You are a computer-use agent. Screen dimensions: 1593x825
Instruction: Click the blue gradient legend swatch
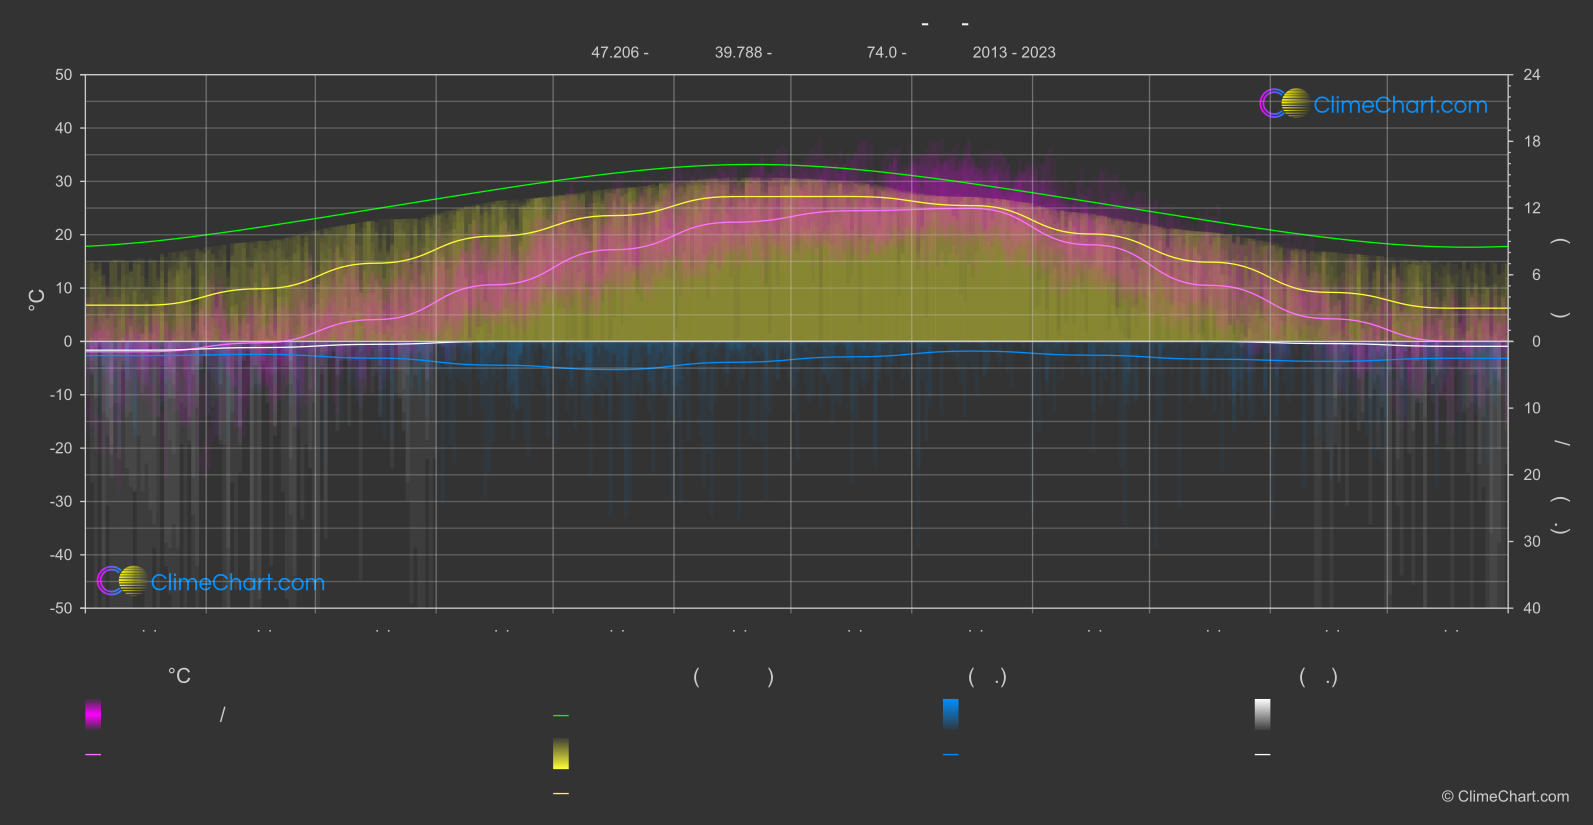(951, 714)
